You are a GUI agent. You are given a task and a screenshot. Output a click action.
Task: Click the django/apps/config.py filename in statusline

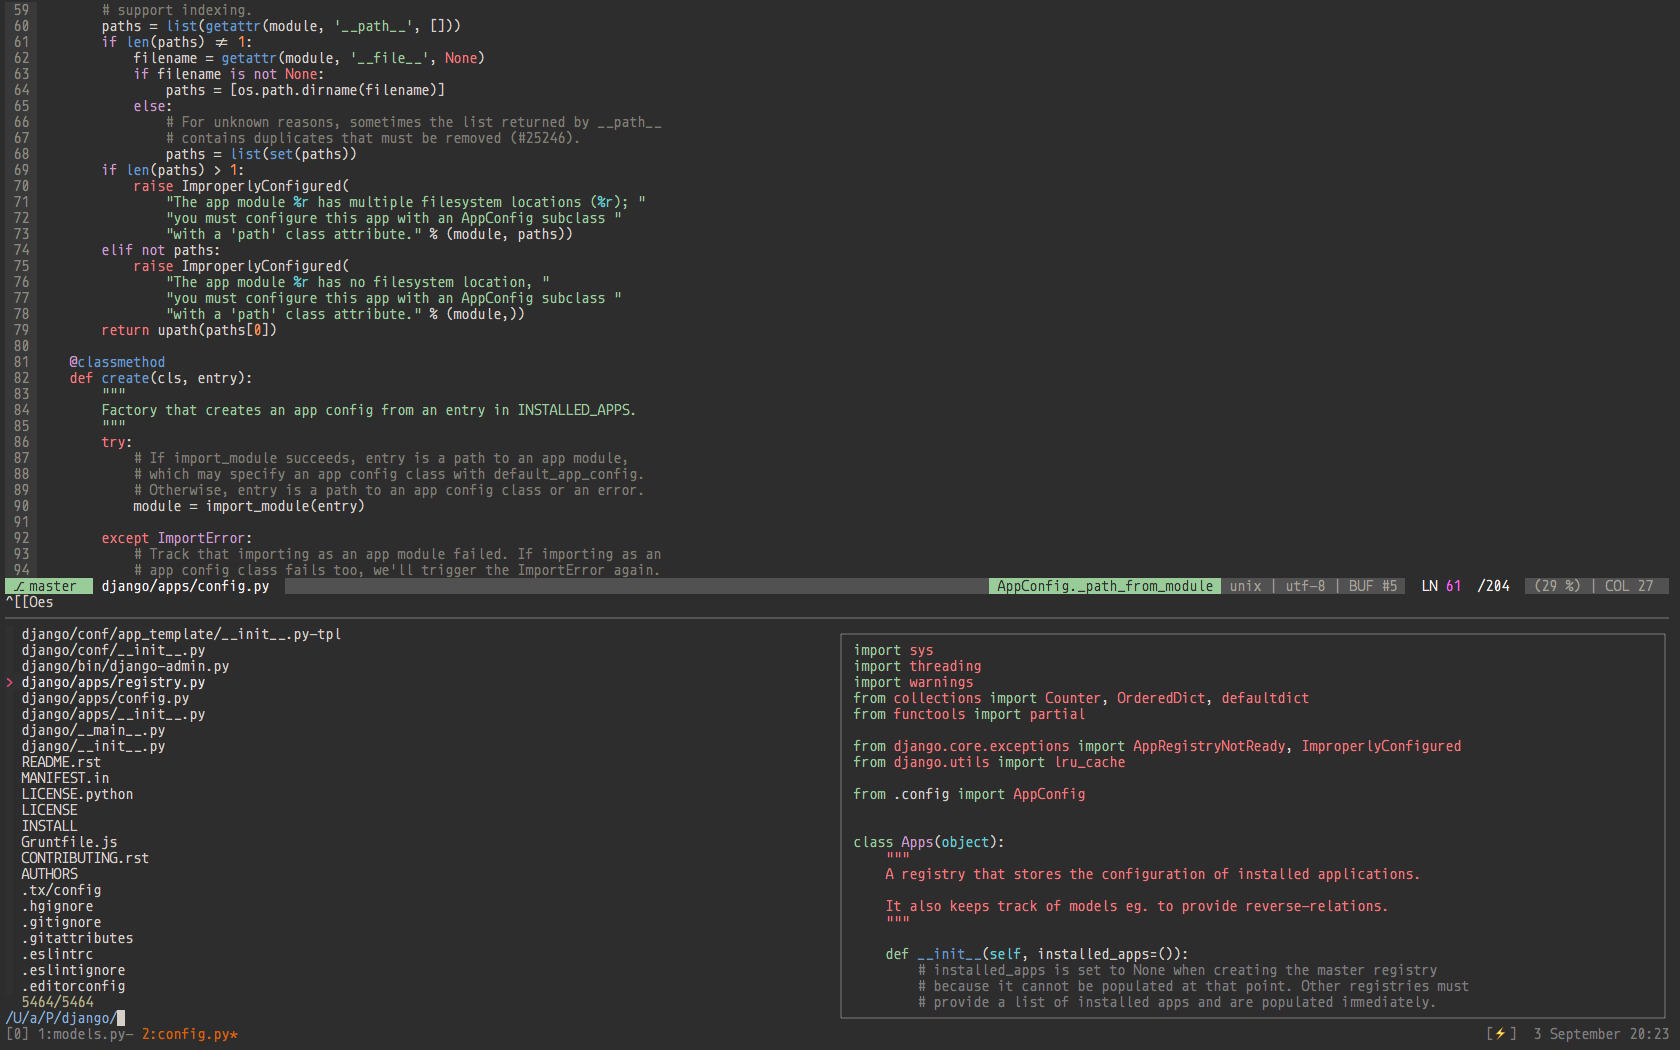(185, 586)
